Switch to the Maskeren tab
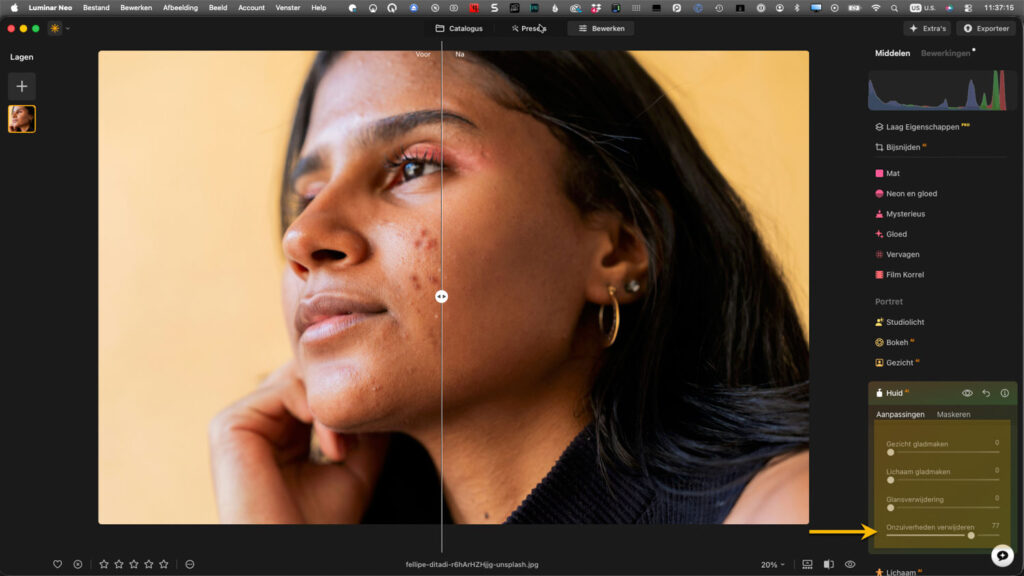 953,415
